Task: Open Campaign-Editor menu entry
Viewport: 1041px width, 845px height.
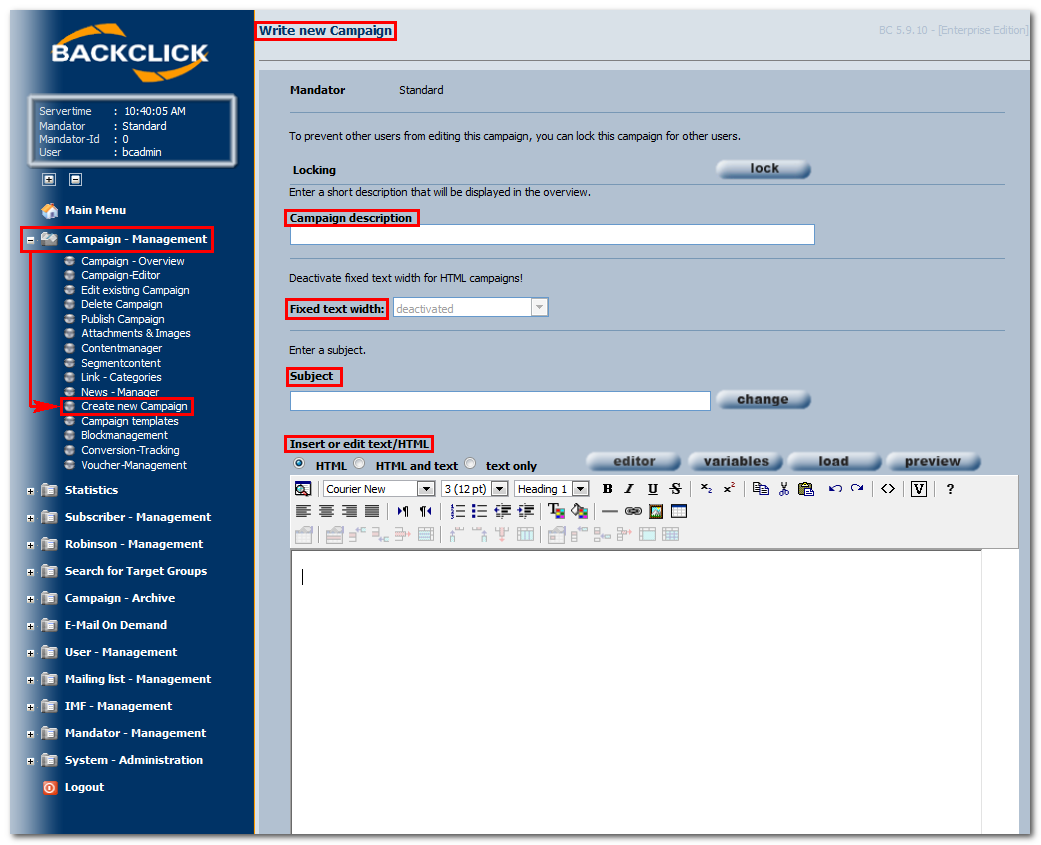Action: point(120,275)
